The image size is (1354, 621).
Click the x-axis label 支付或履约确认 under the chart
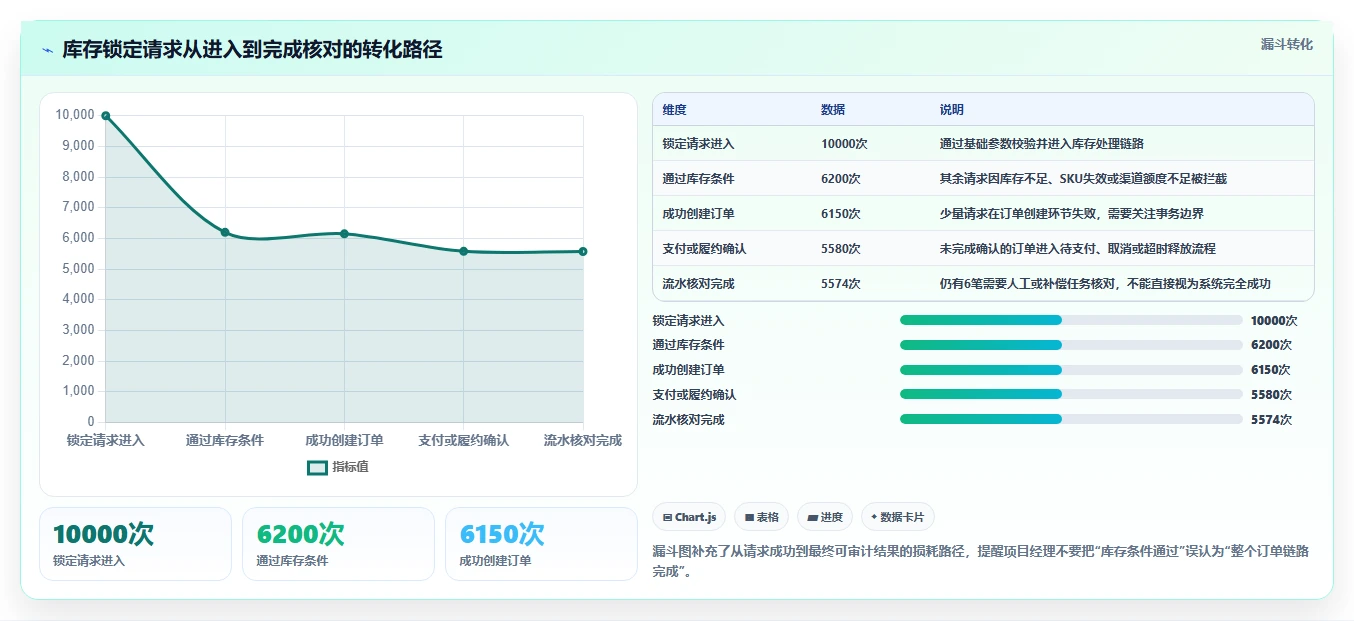click(x=463, y=440)
